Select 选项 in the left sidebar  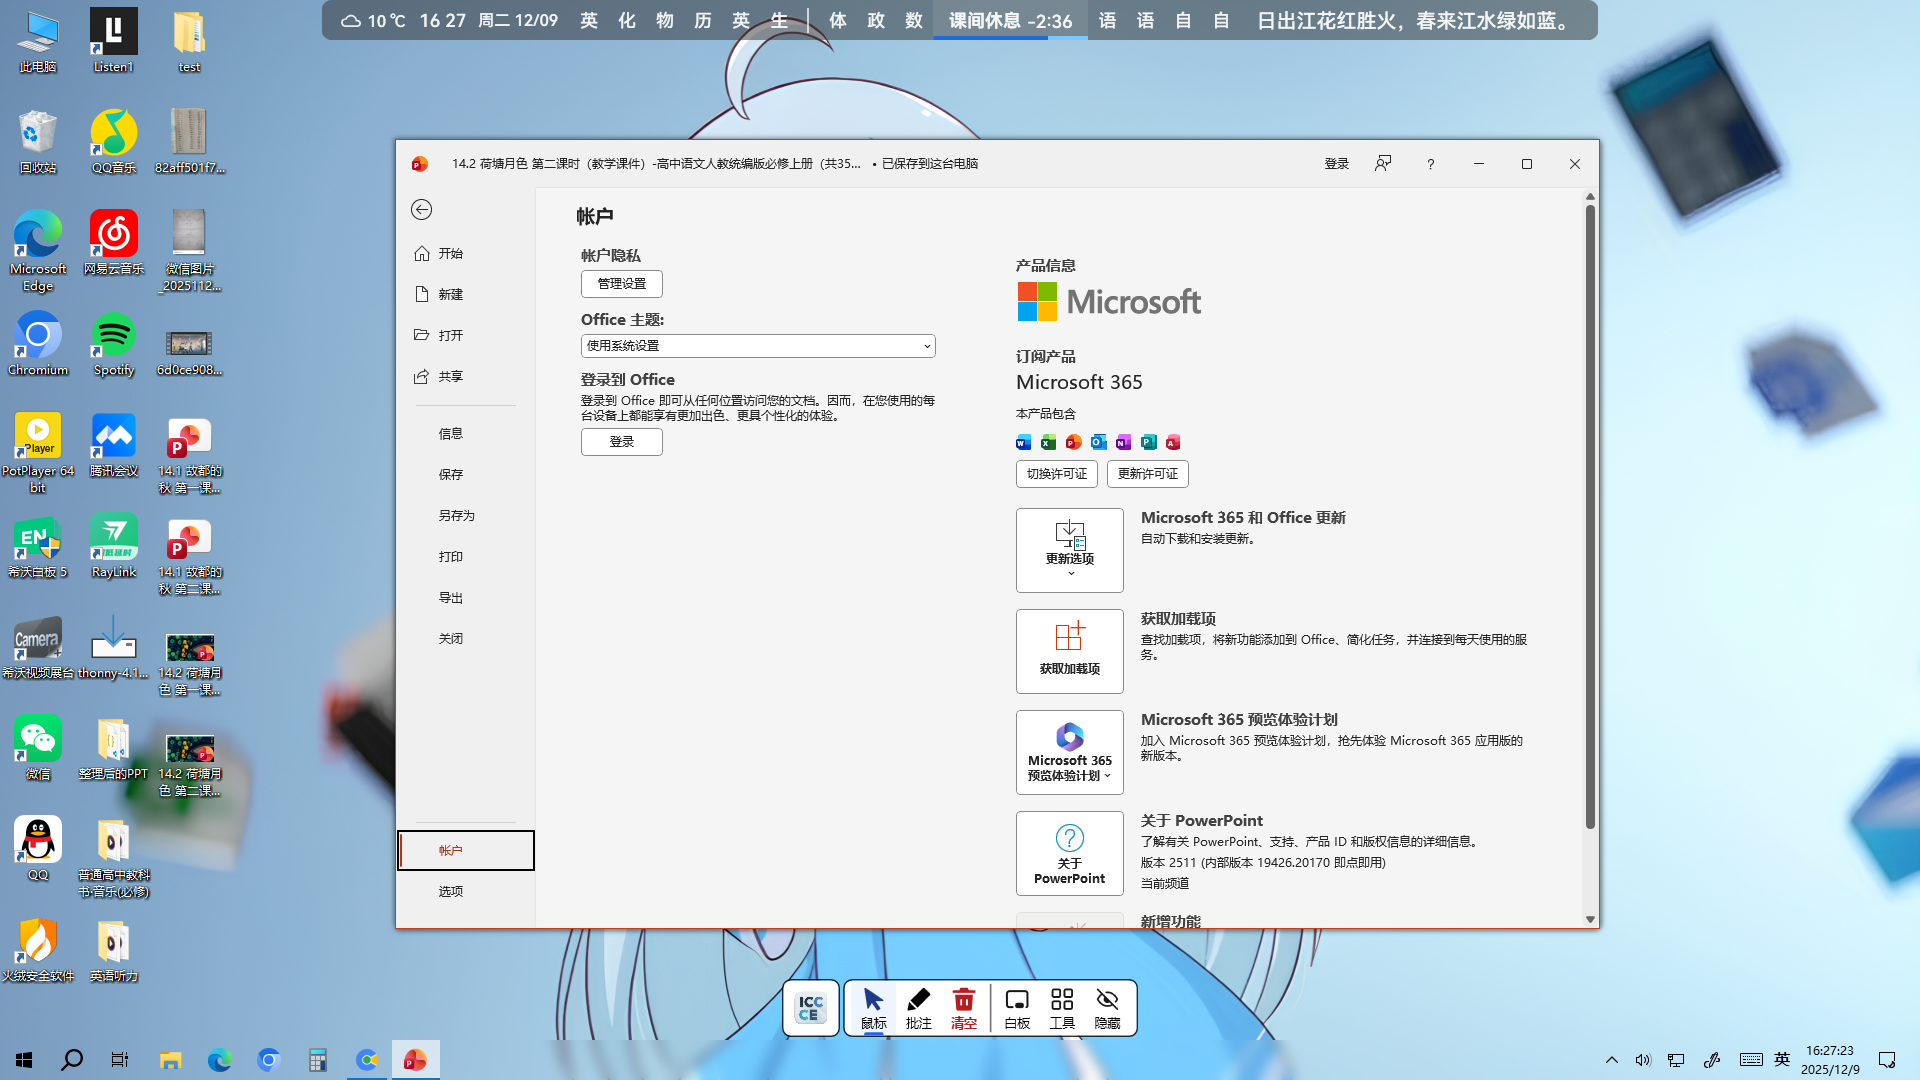(451, 891)
